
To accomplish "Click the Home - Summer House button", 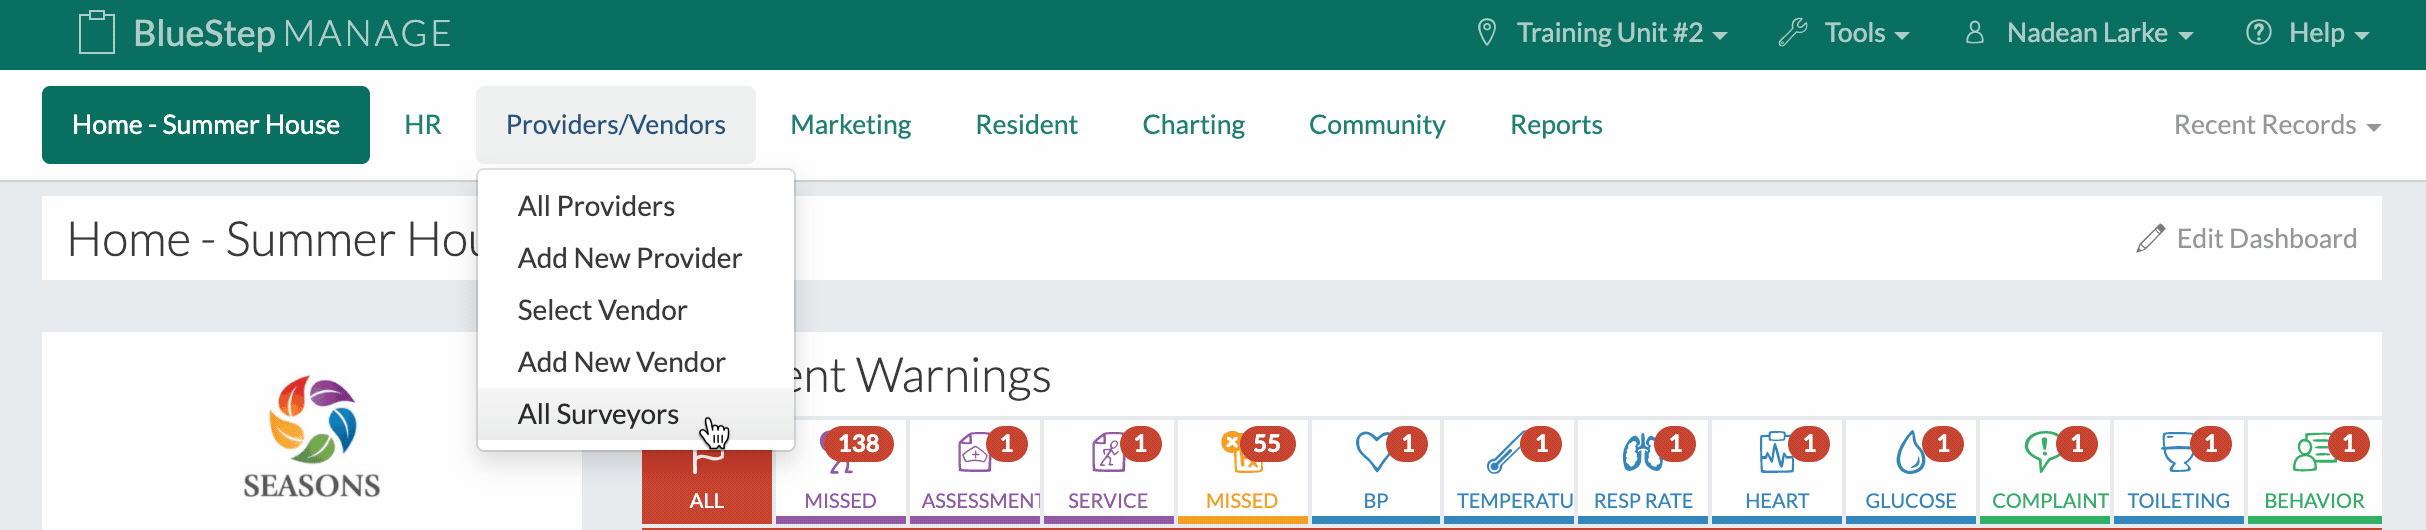I will pos(206,125).
